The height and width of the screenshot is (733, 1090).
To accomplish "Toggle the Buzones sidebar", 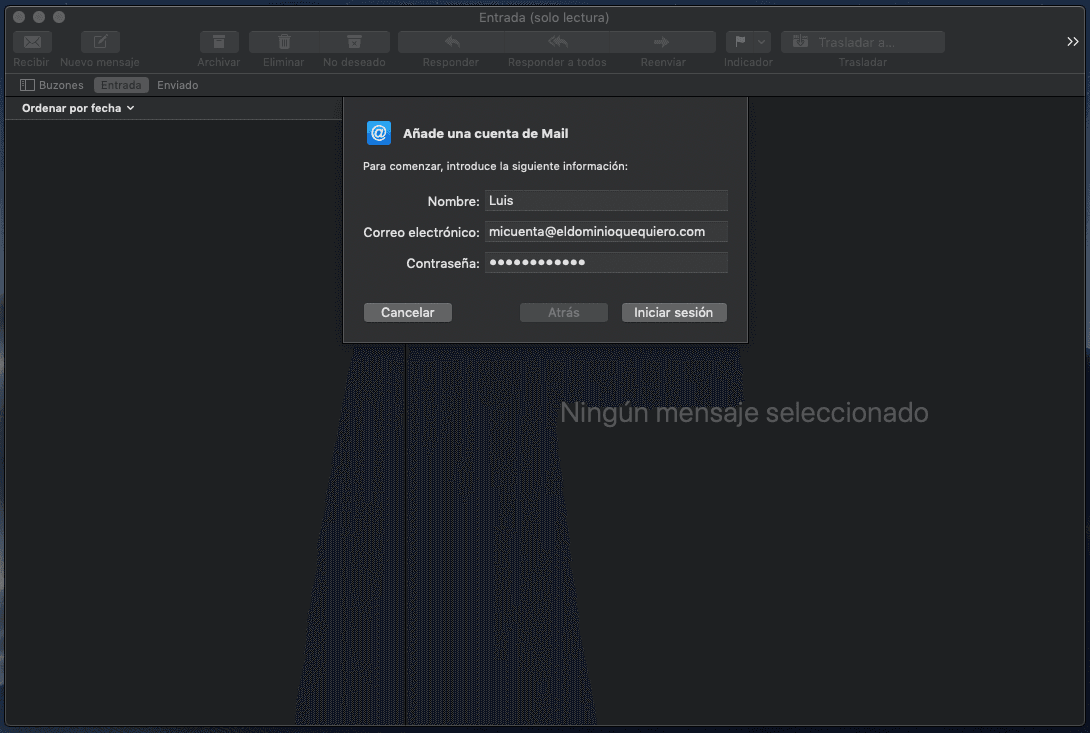I will [52, 85].
